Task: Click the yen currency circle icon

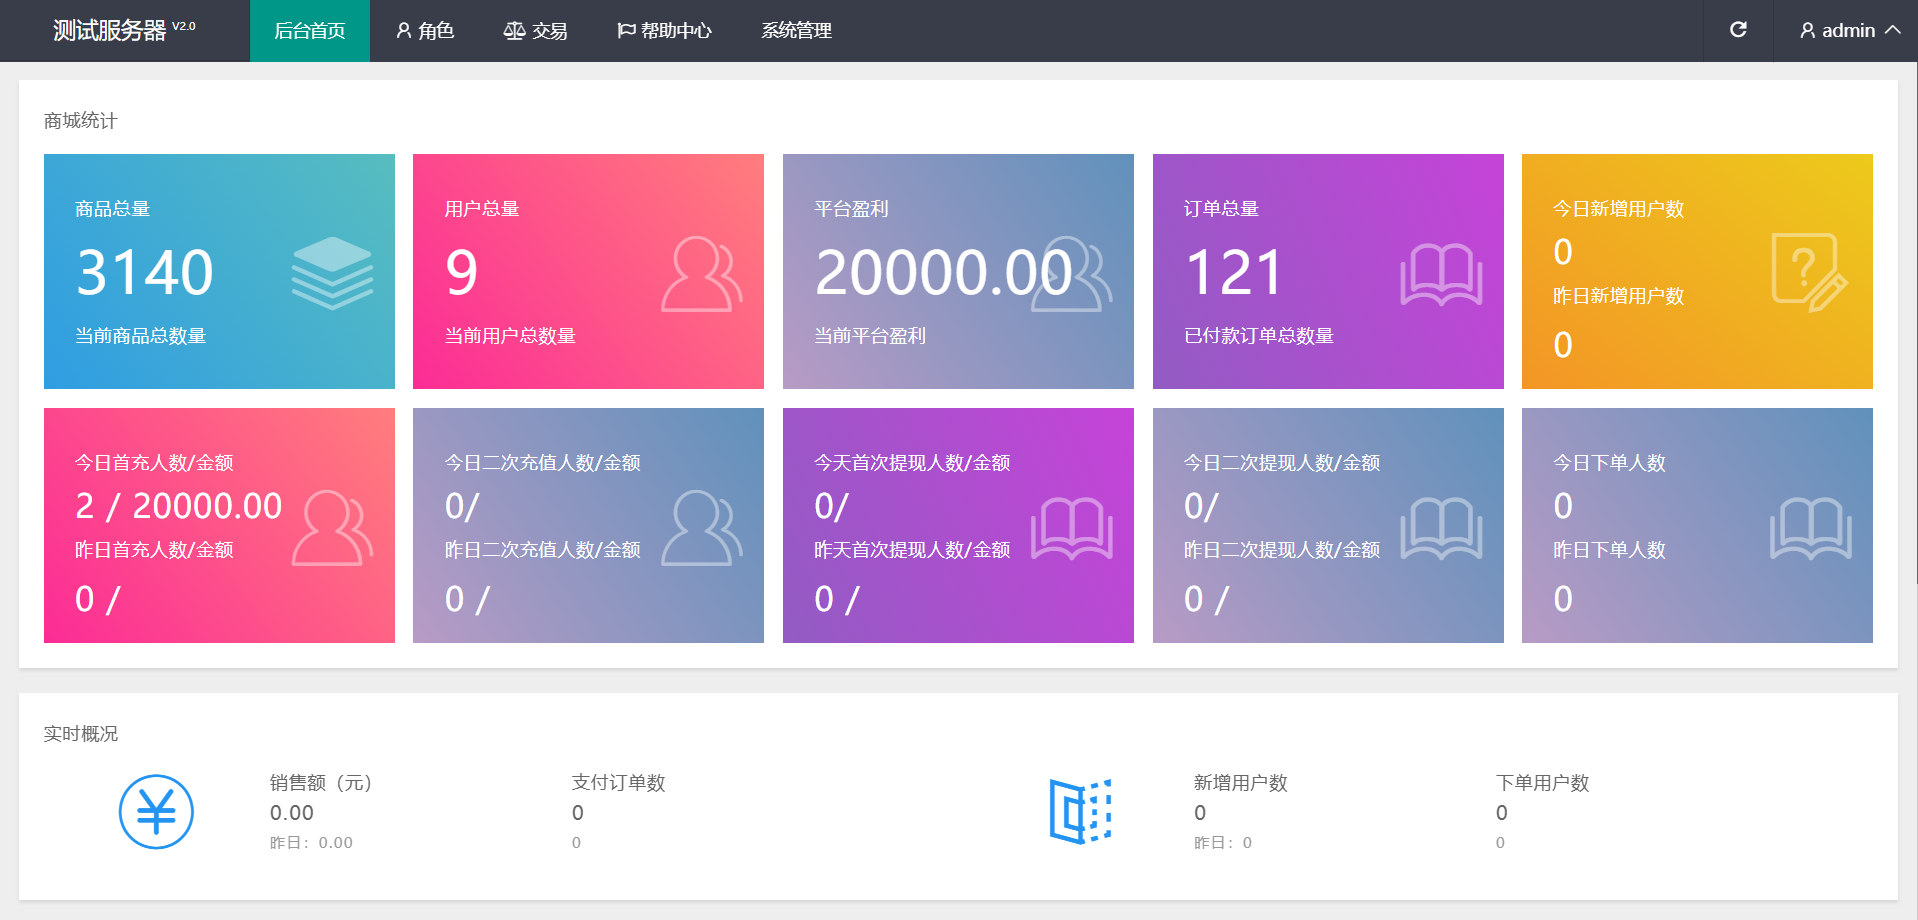Action: click(156, 812)
